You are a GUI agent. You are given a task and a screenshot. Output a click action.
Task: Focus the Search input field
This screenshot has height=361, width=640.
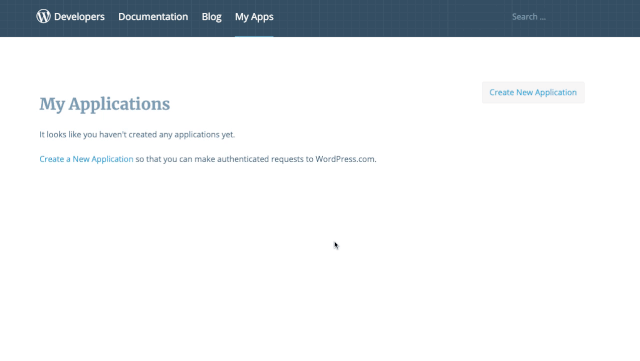tap(547, 17)
